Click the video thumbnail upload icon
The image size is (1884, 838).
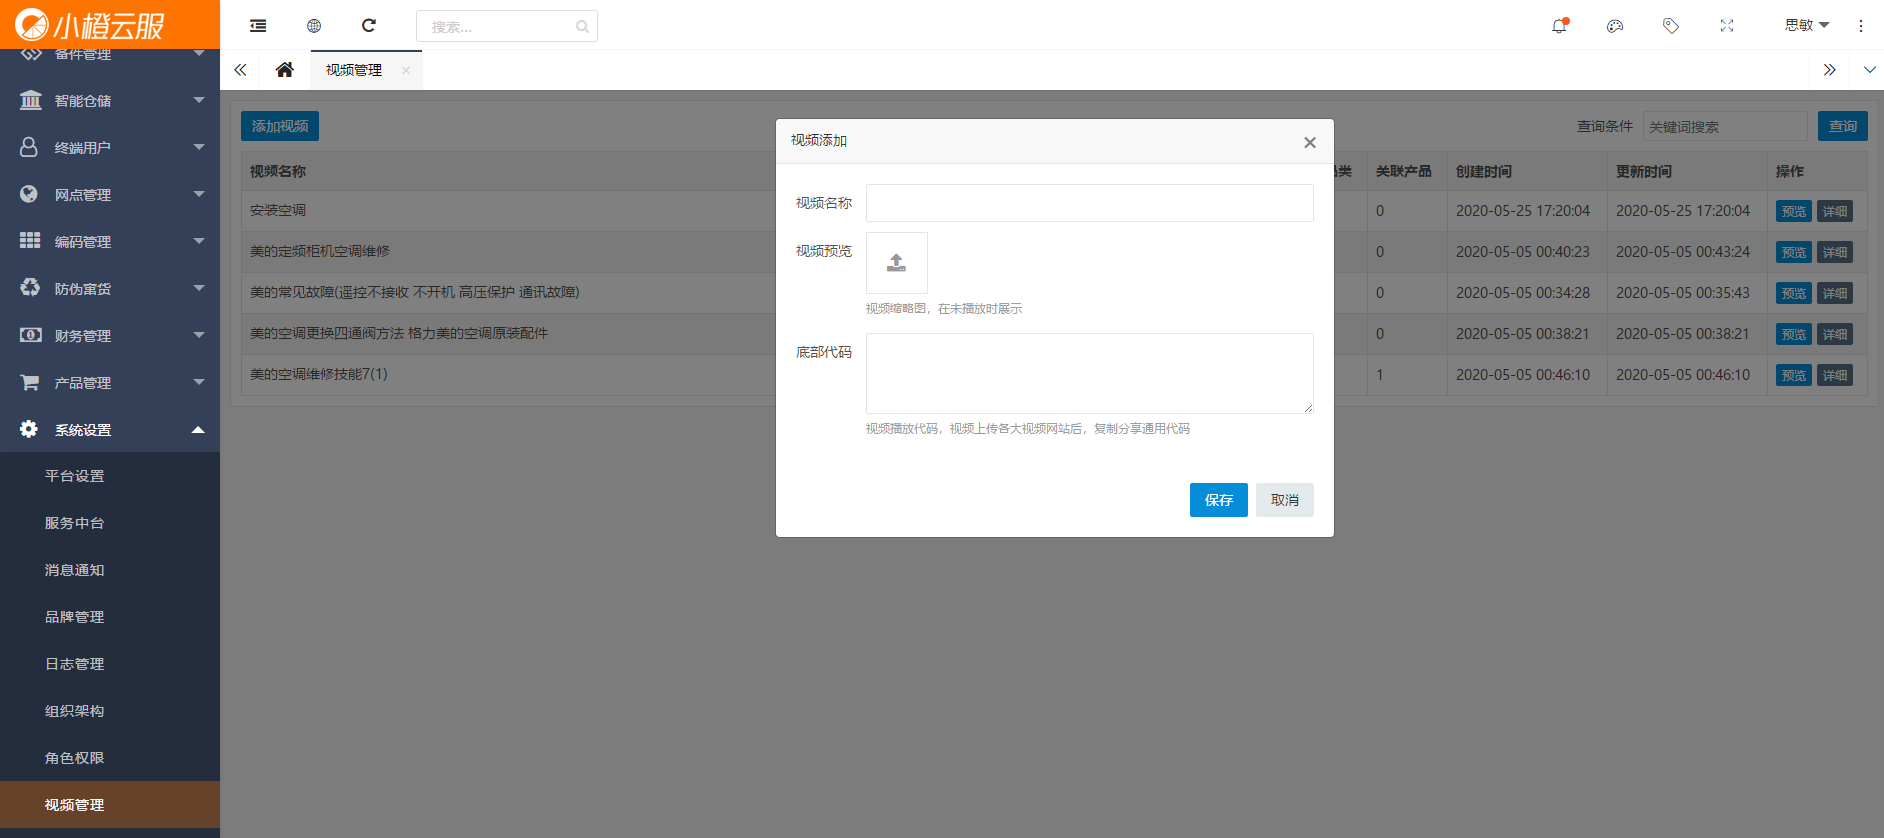pos(897,263)
